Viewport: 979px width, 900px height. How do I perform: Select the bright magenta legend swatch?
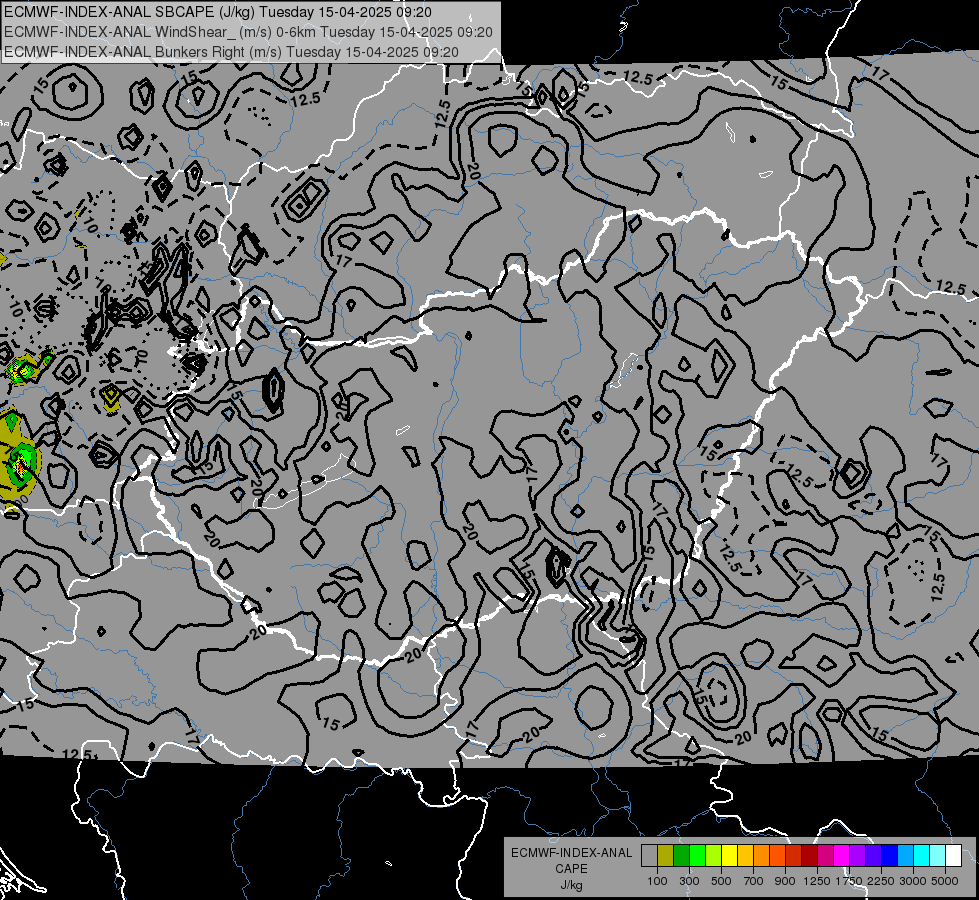coord(842,855)
